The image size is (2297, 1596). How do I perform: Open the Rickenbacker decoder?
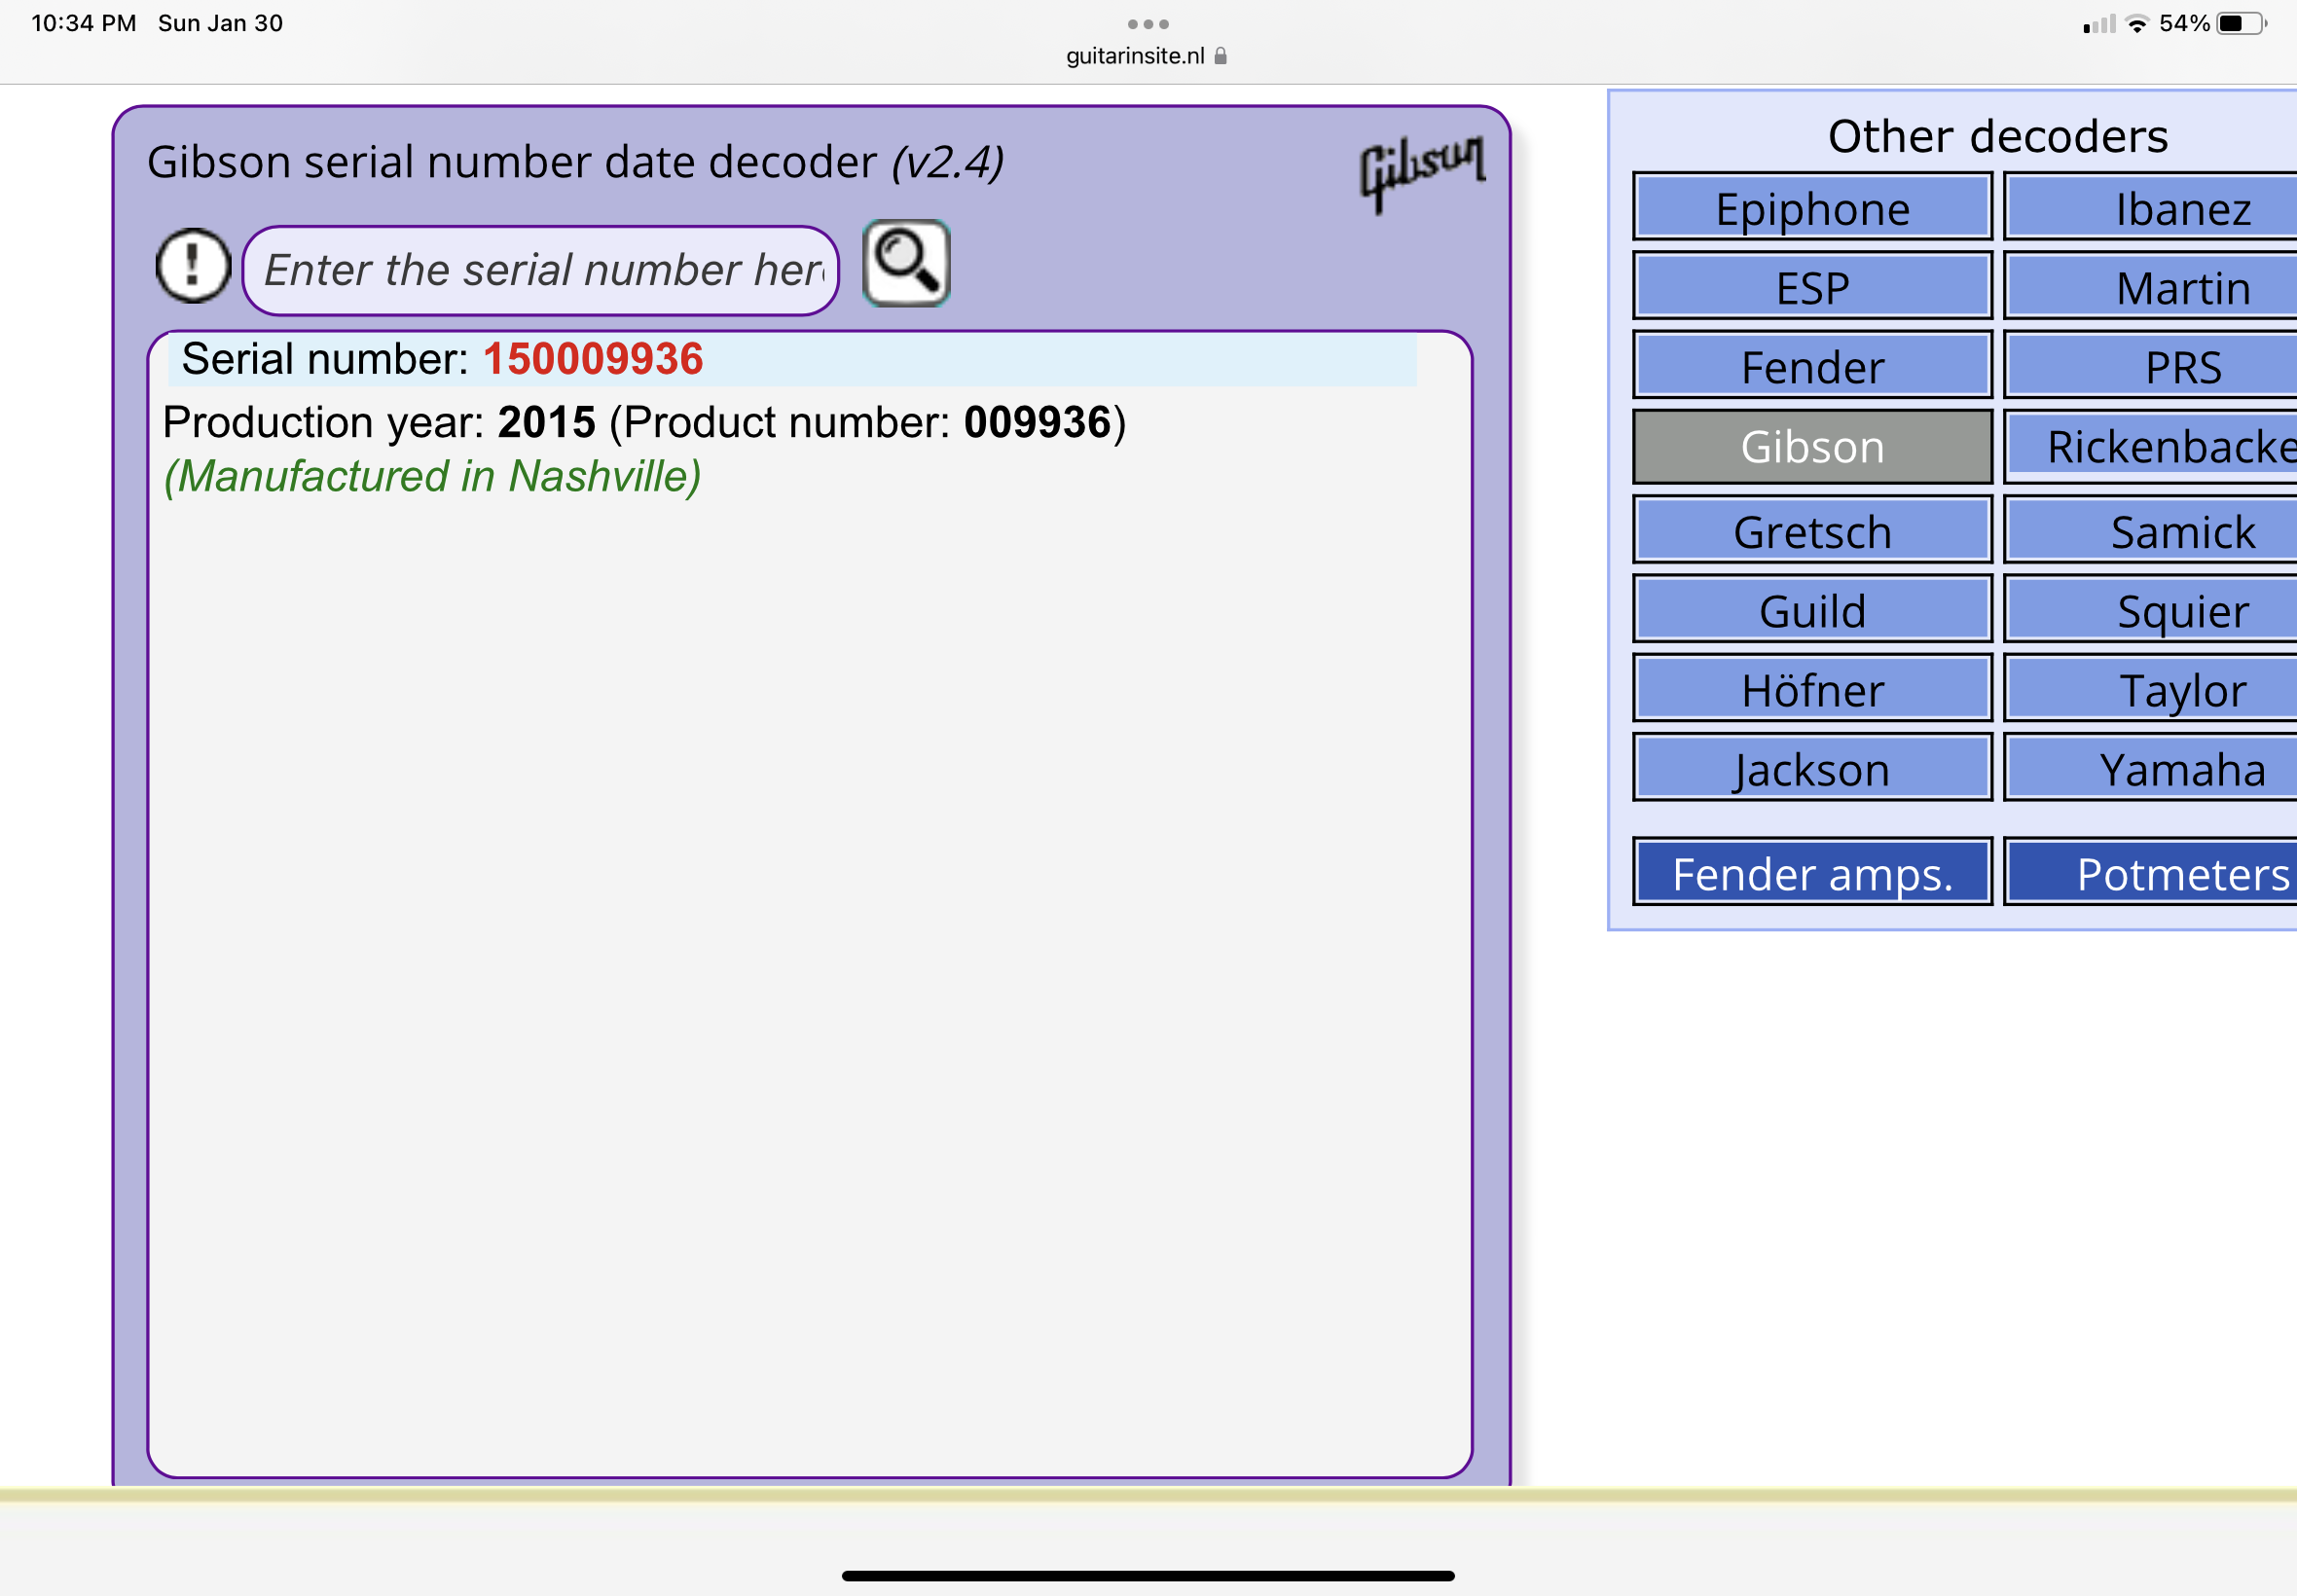(2151, 446)
